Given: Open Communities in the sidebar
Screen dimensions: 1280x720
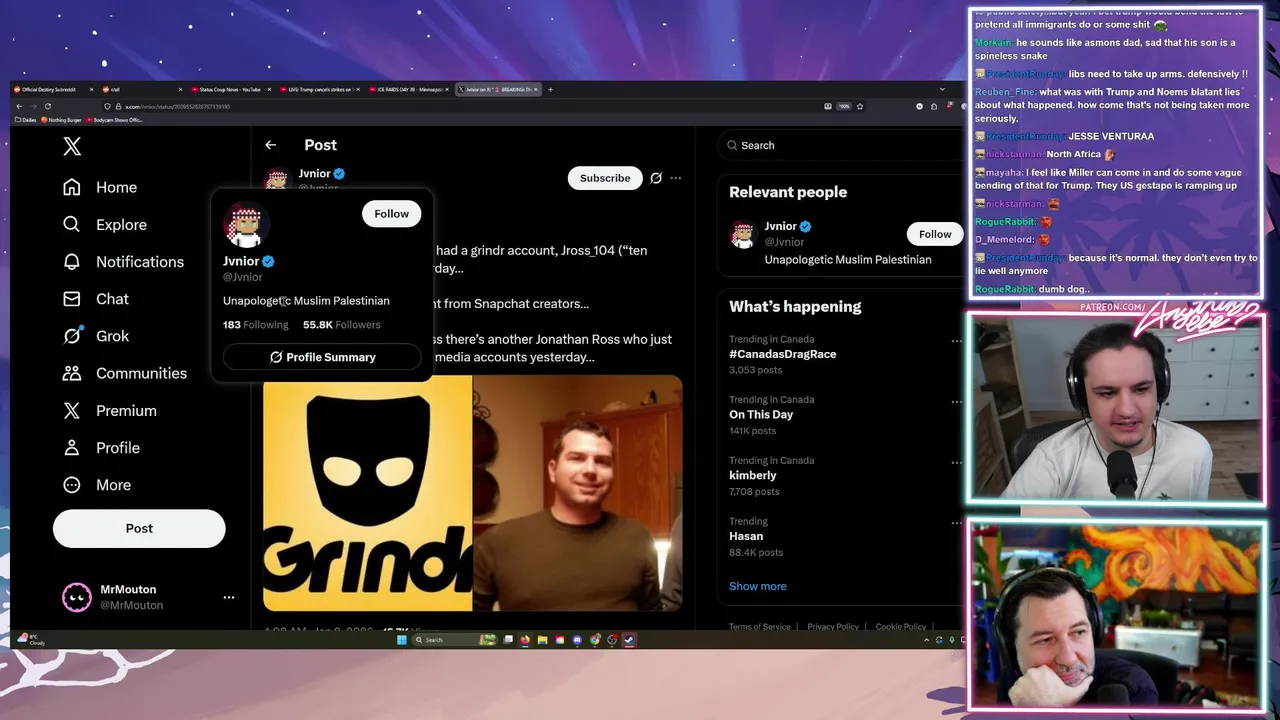Looking at the screenshot, I should 125,373.
